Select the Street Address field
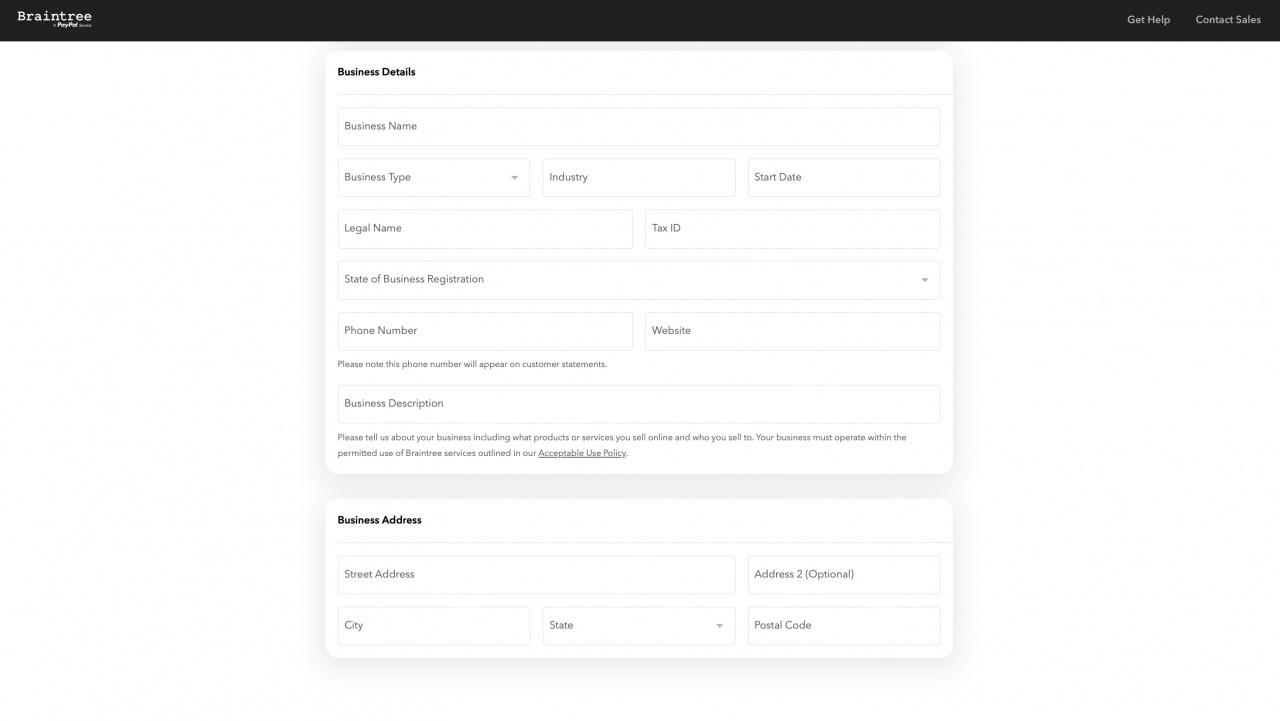Image resolution: width=1280 pixels, height=721 pixels. (x=536, y=574)
